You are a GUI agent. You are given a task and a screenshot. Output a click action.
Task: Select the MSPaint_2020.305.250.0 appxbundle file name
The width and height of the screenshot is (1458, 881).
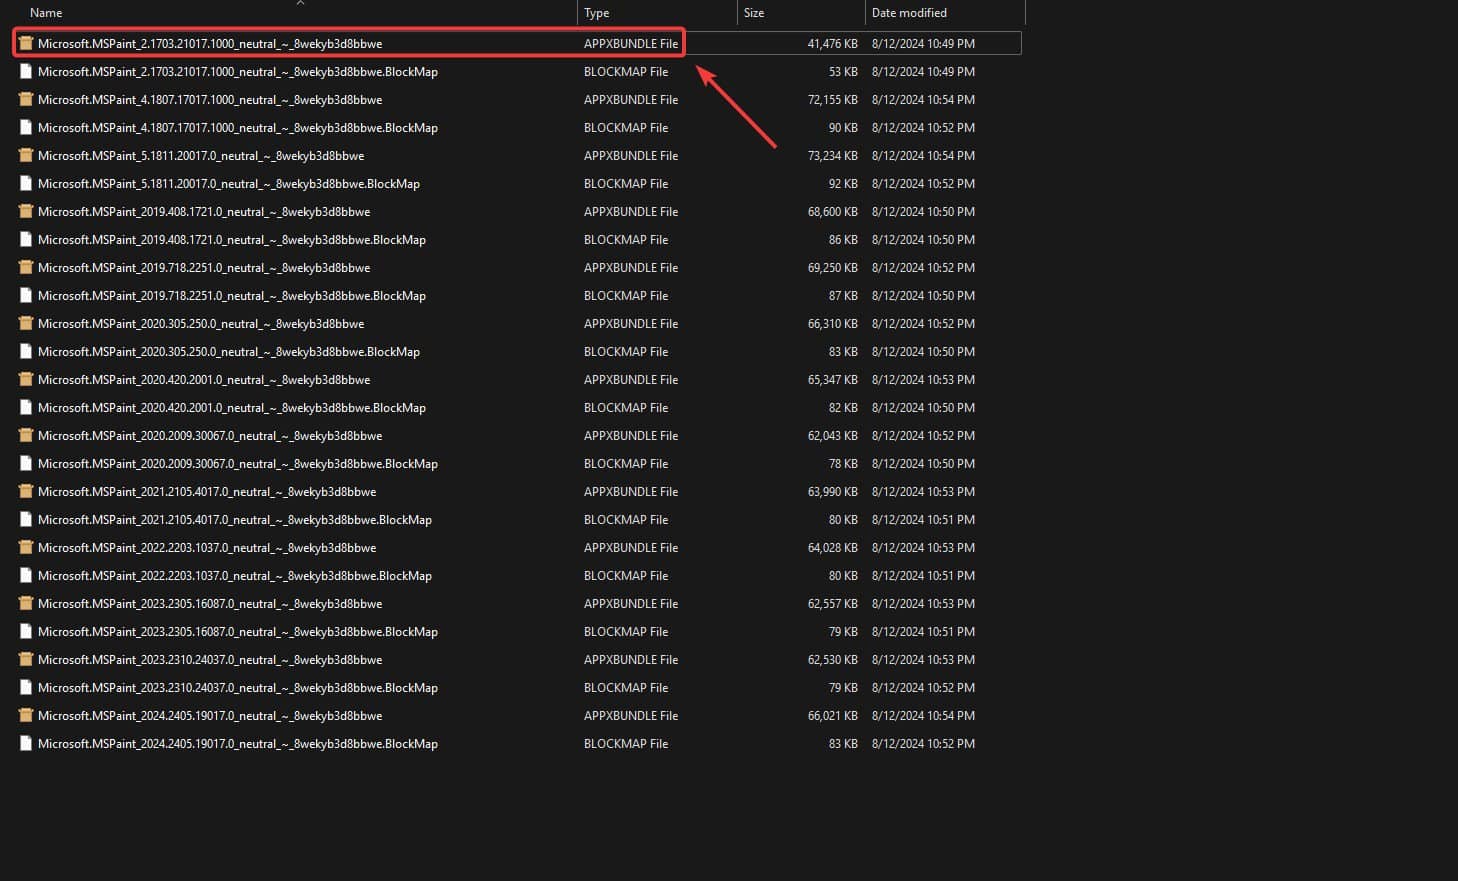pyautogui.click(x=201, y=324)
